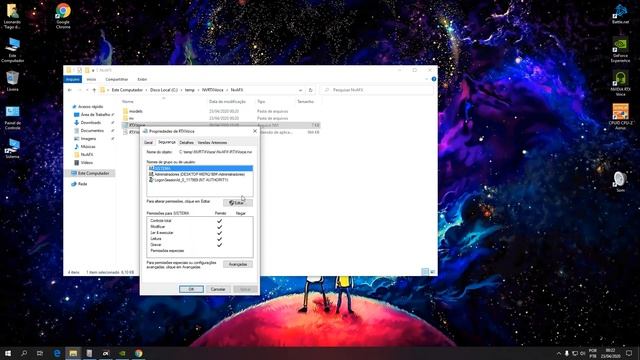Open the NVIDIA RTX Voice desktop shortcut

(x=620, y=83)
